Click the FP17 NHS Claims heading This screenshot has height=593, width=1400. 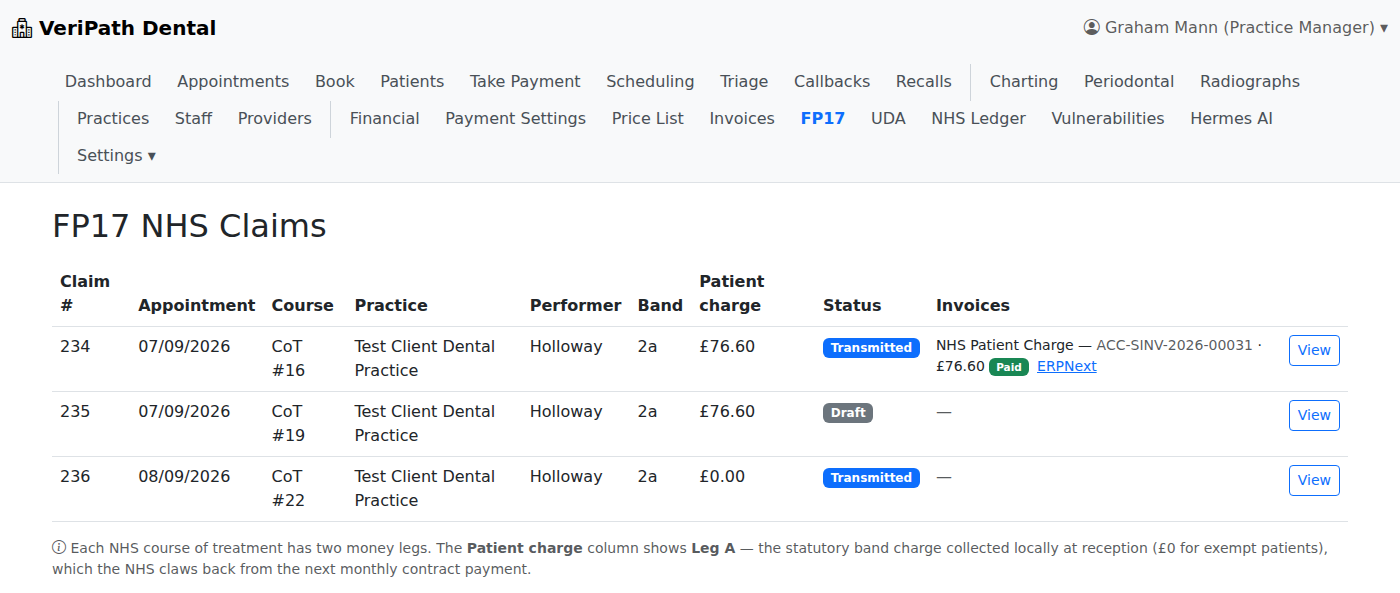pyautogui.click(x=190, y=227)
